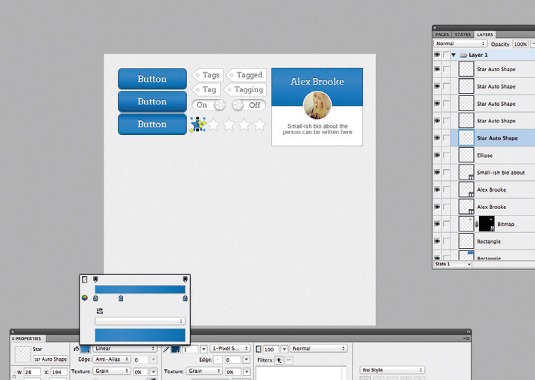This screenshot has width=535, height=380.
Task: Select the middle gradient color stop
Action: point(120,298)
